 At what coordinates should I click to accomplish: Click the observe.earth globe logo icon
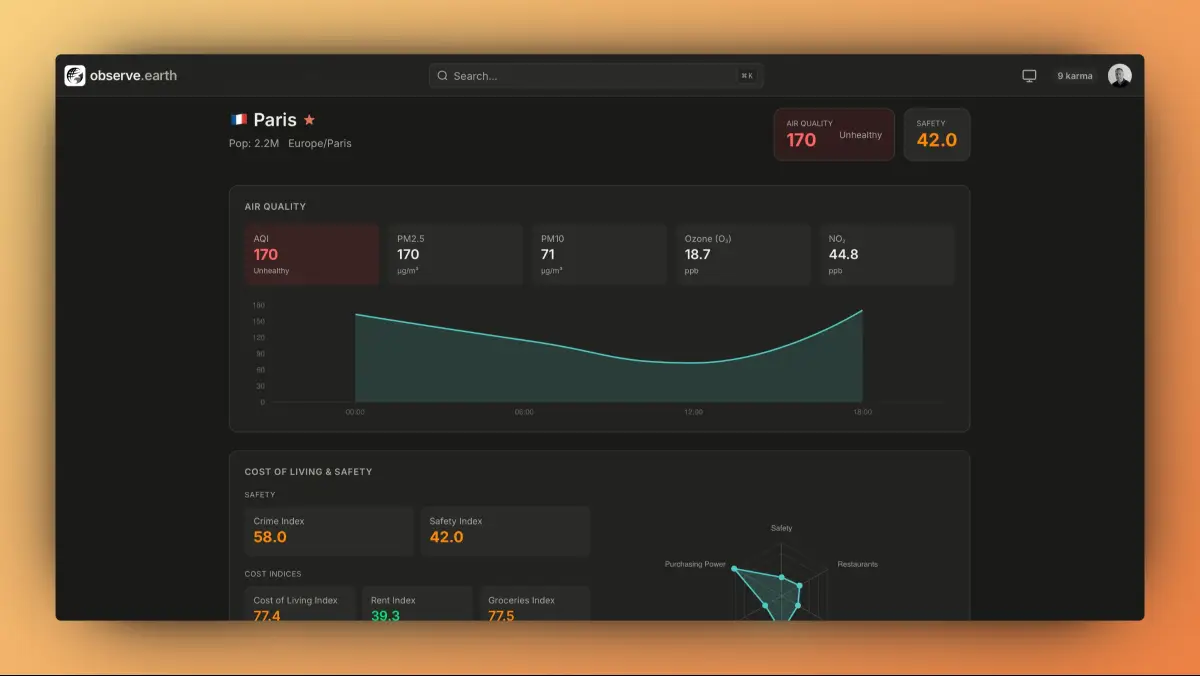tap(75, 76)
